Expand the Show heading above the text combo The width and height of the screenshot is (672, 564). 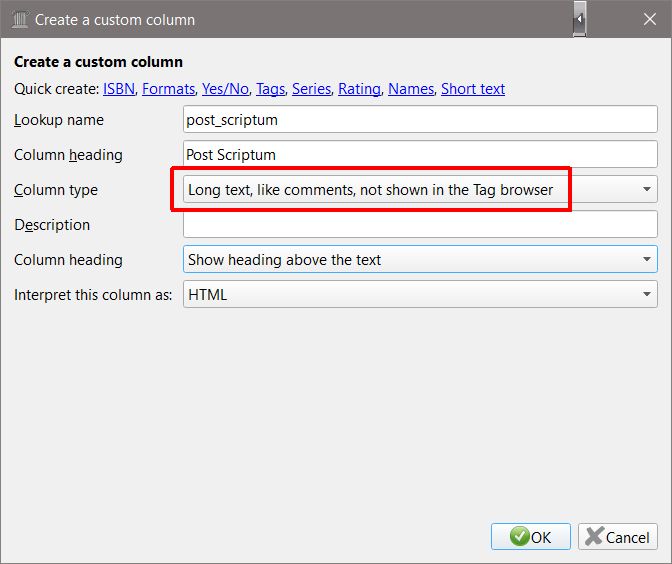(420, 259)
